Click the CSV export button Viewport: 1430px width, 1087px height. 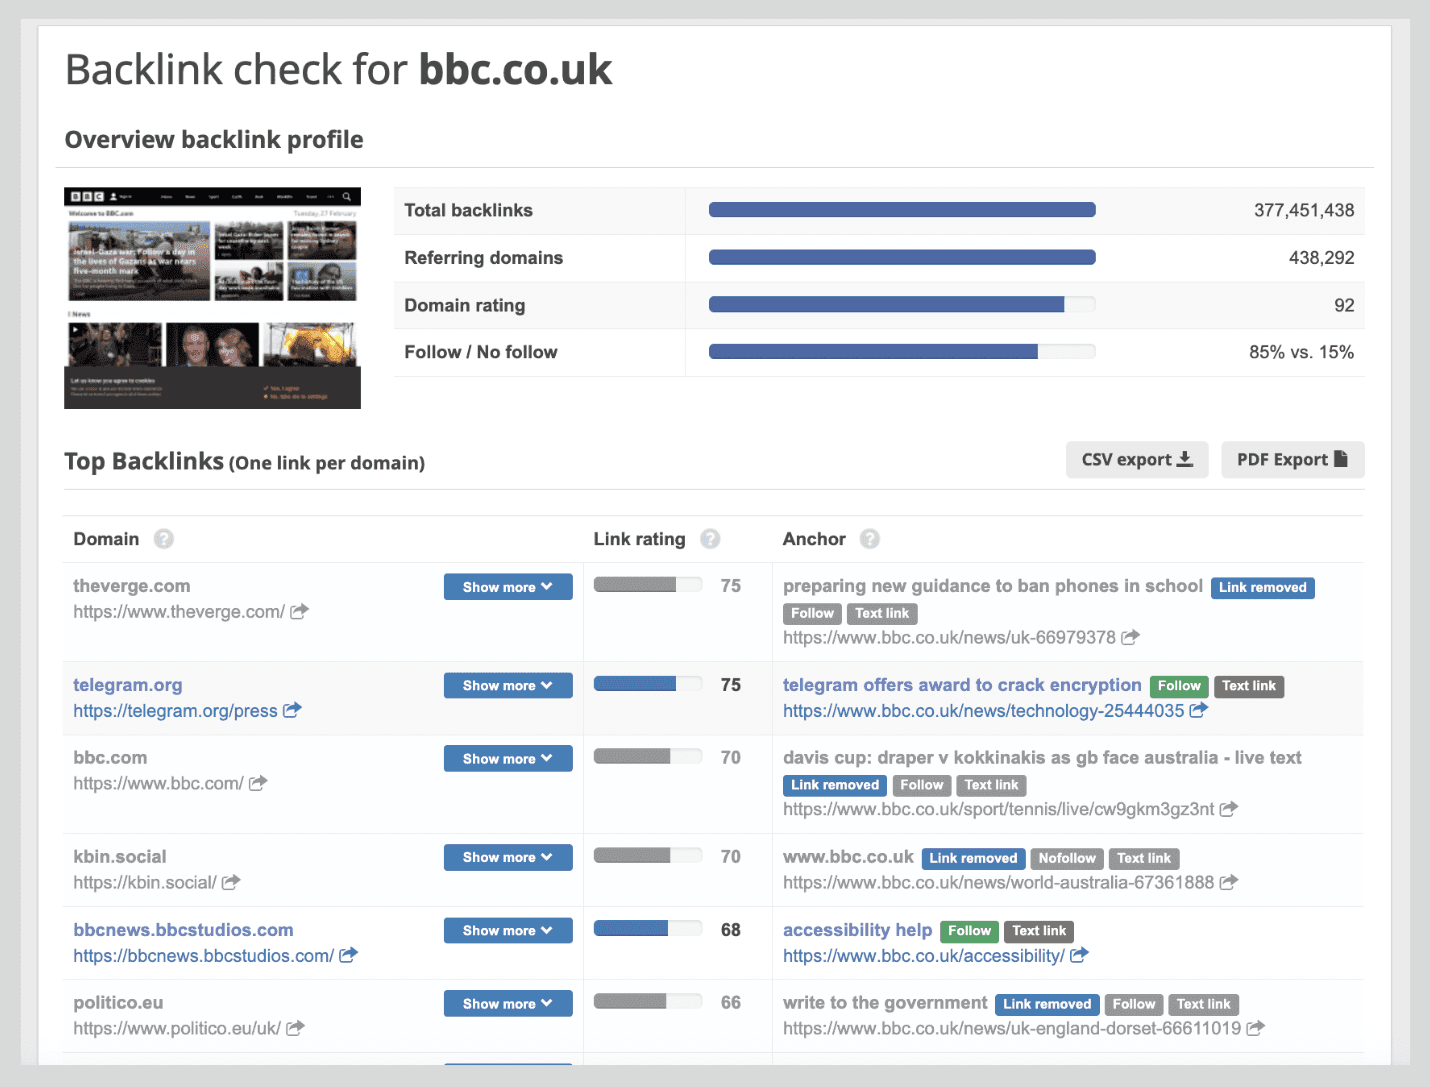pos(1137,460)
